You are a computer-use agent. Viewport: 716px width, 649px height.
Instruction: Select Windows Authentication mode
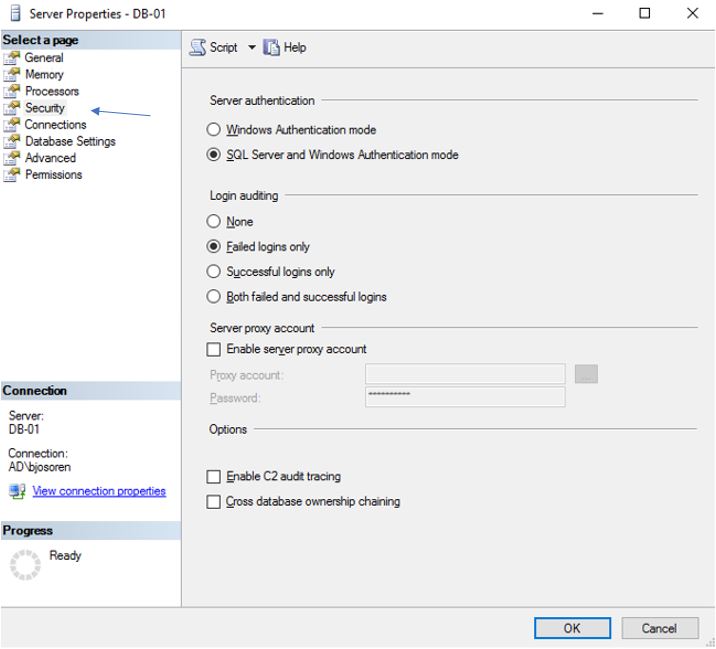click(213, 130)
